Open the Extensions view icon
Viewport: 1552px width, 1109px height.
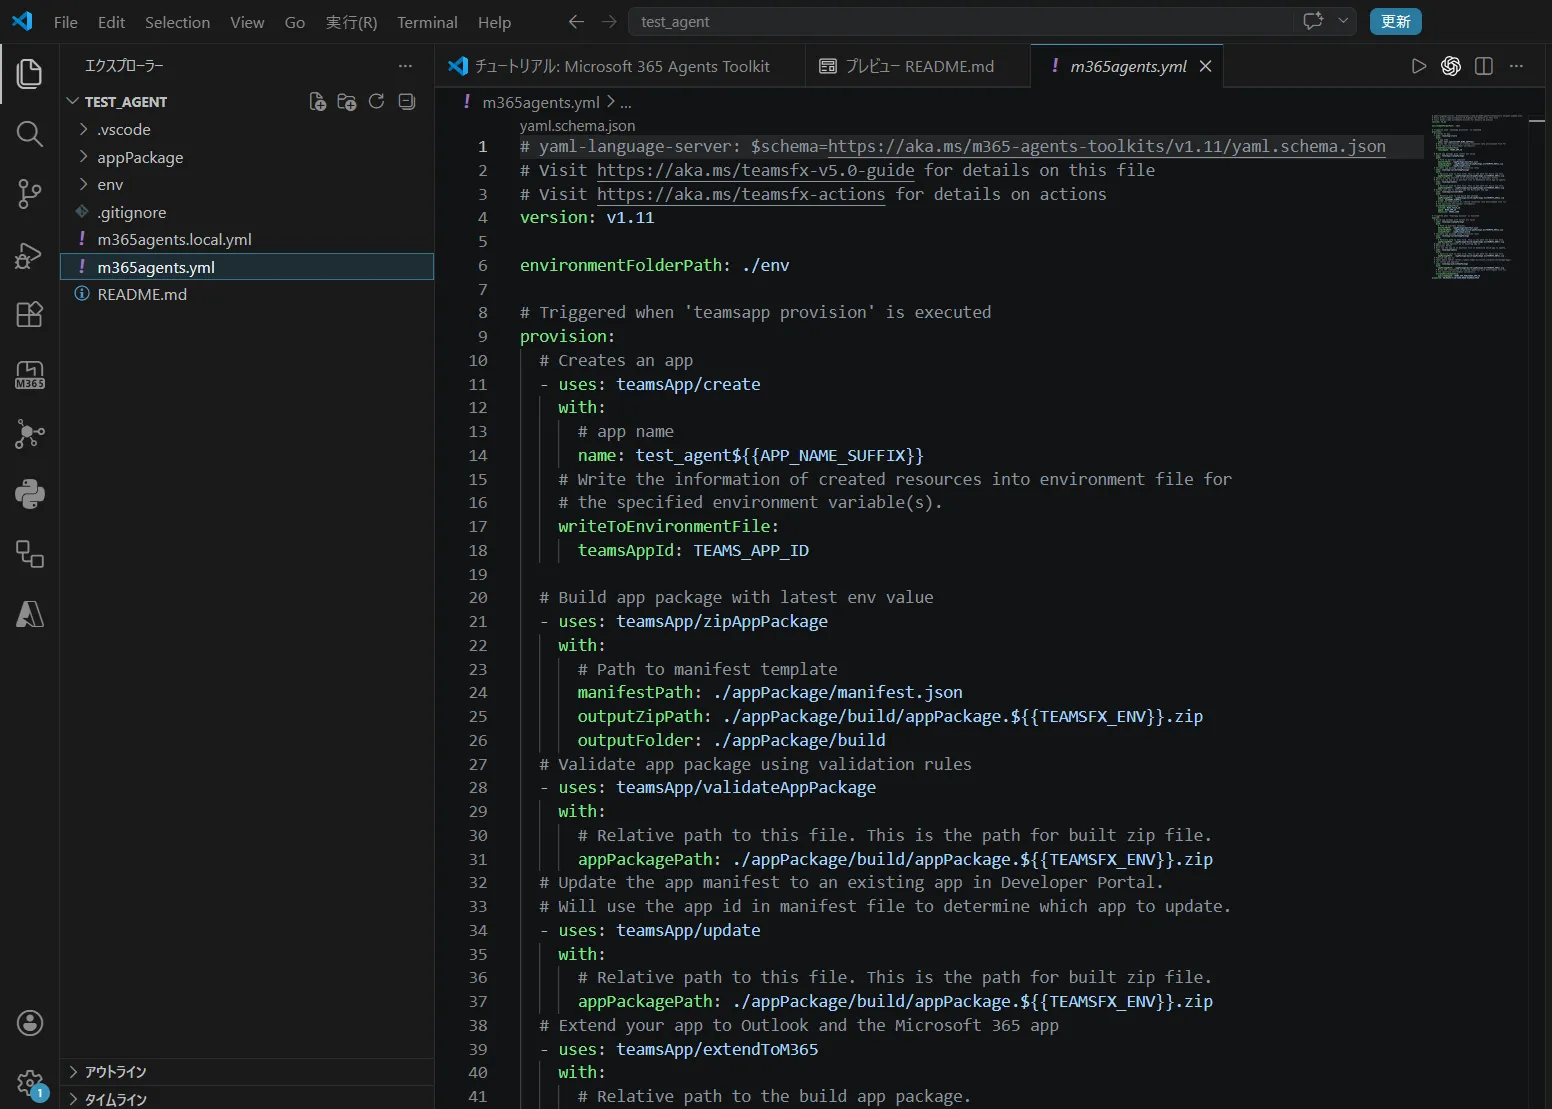(30, 315)
